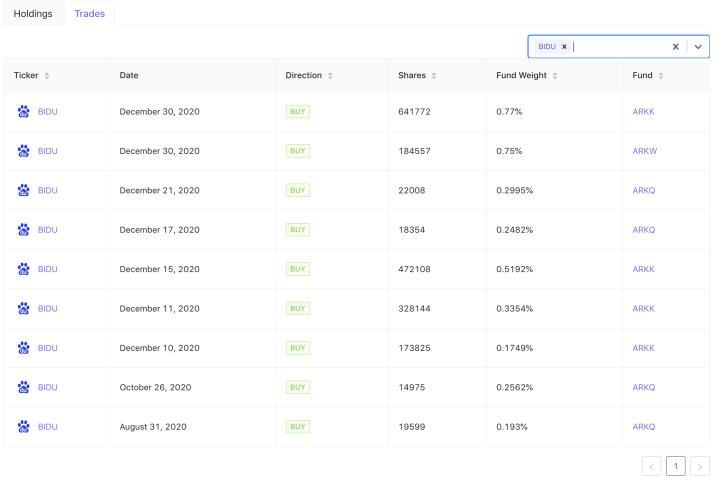Click Baidu logo in October 26 row
Screen dimensions: 720x483
[x=23, y=388]
